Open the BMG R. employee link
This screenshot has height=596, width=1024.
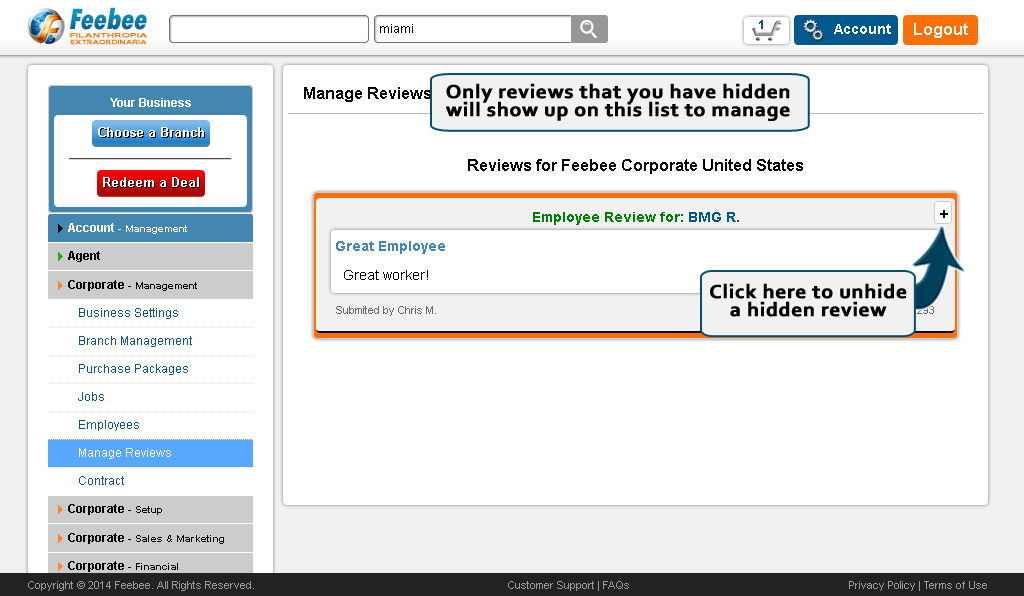713,217
